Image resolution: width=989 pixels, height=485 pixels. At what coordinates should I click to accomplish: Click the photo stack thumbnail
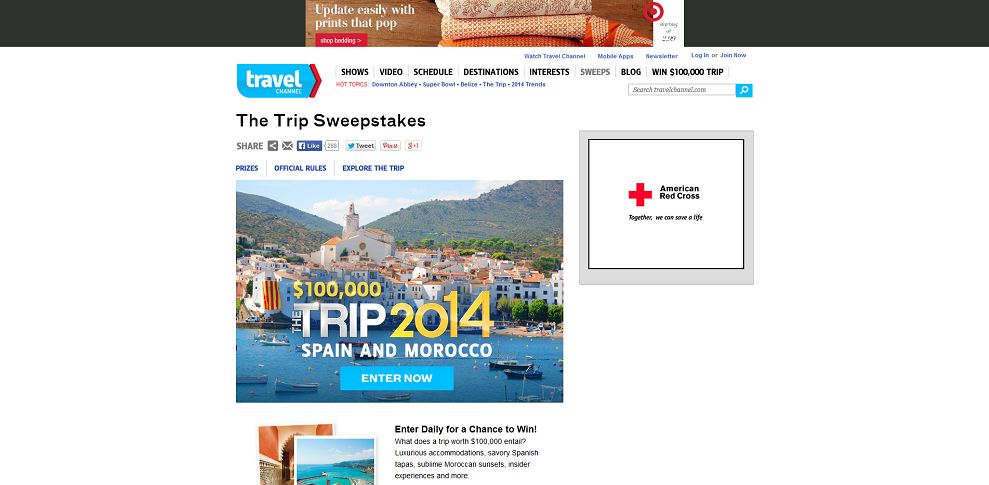(317, 454)
